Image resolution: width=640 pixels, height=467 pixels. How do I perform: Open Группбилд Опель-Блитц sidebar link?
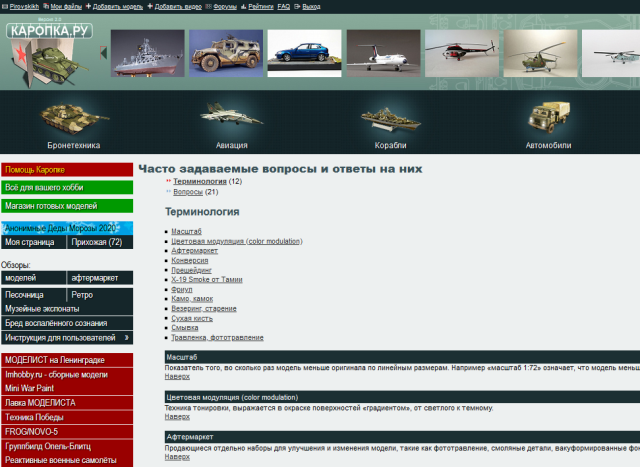(67, 446)
